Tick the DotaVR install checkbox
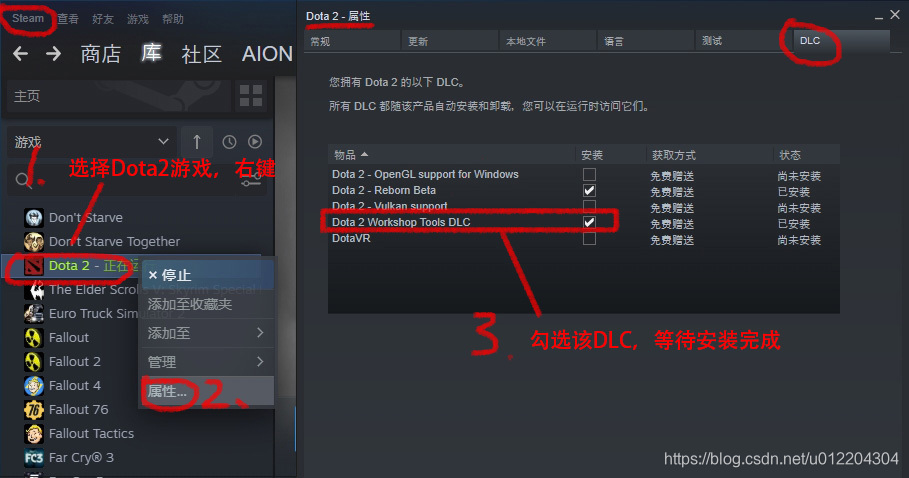Image resolution: width=909 pixels, height=478 pixels. pos(589,239)
